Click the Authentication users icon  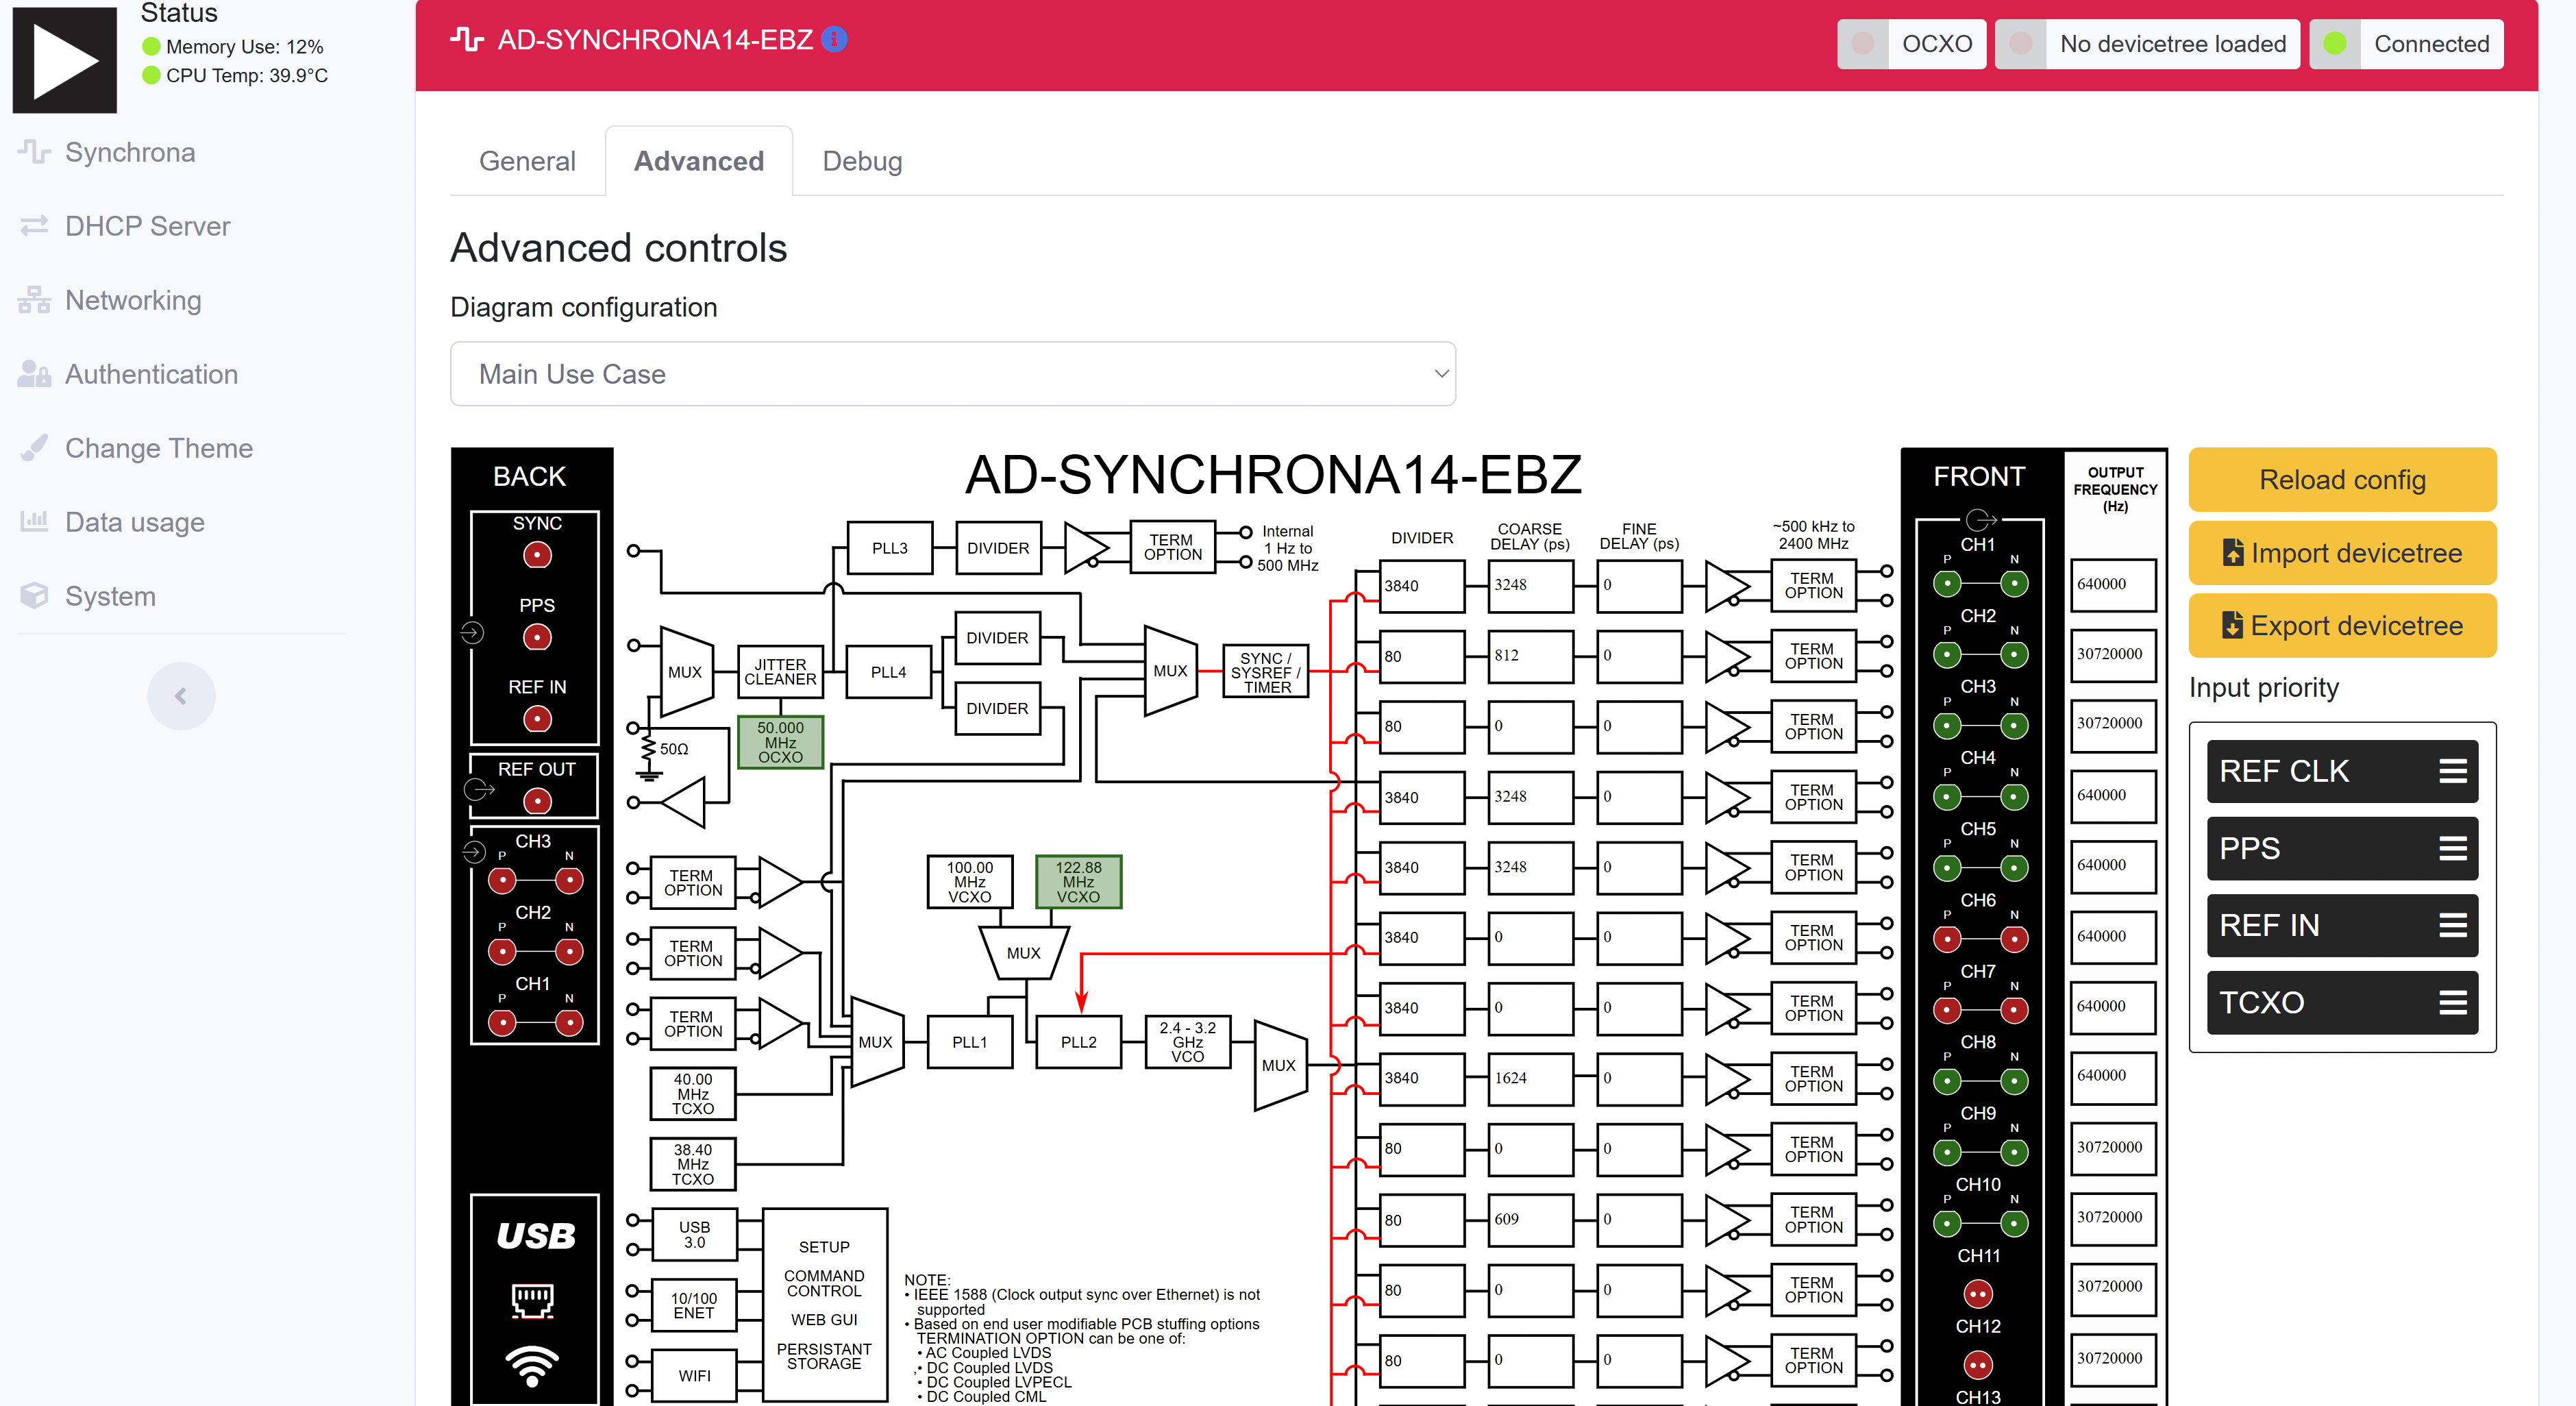34,374
